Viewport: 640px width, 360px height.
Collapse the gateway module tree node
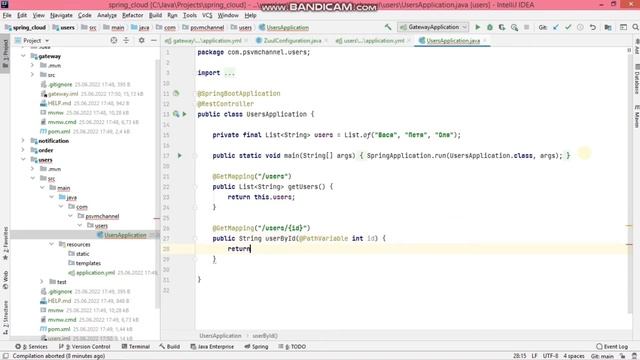pyautogui.click(x=23, y=56)
